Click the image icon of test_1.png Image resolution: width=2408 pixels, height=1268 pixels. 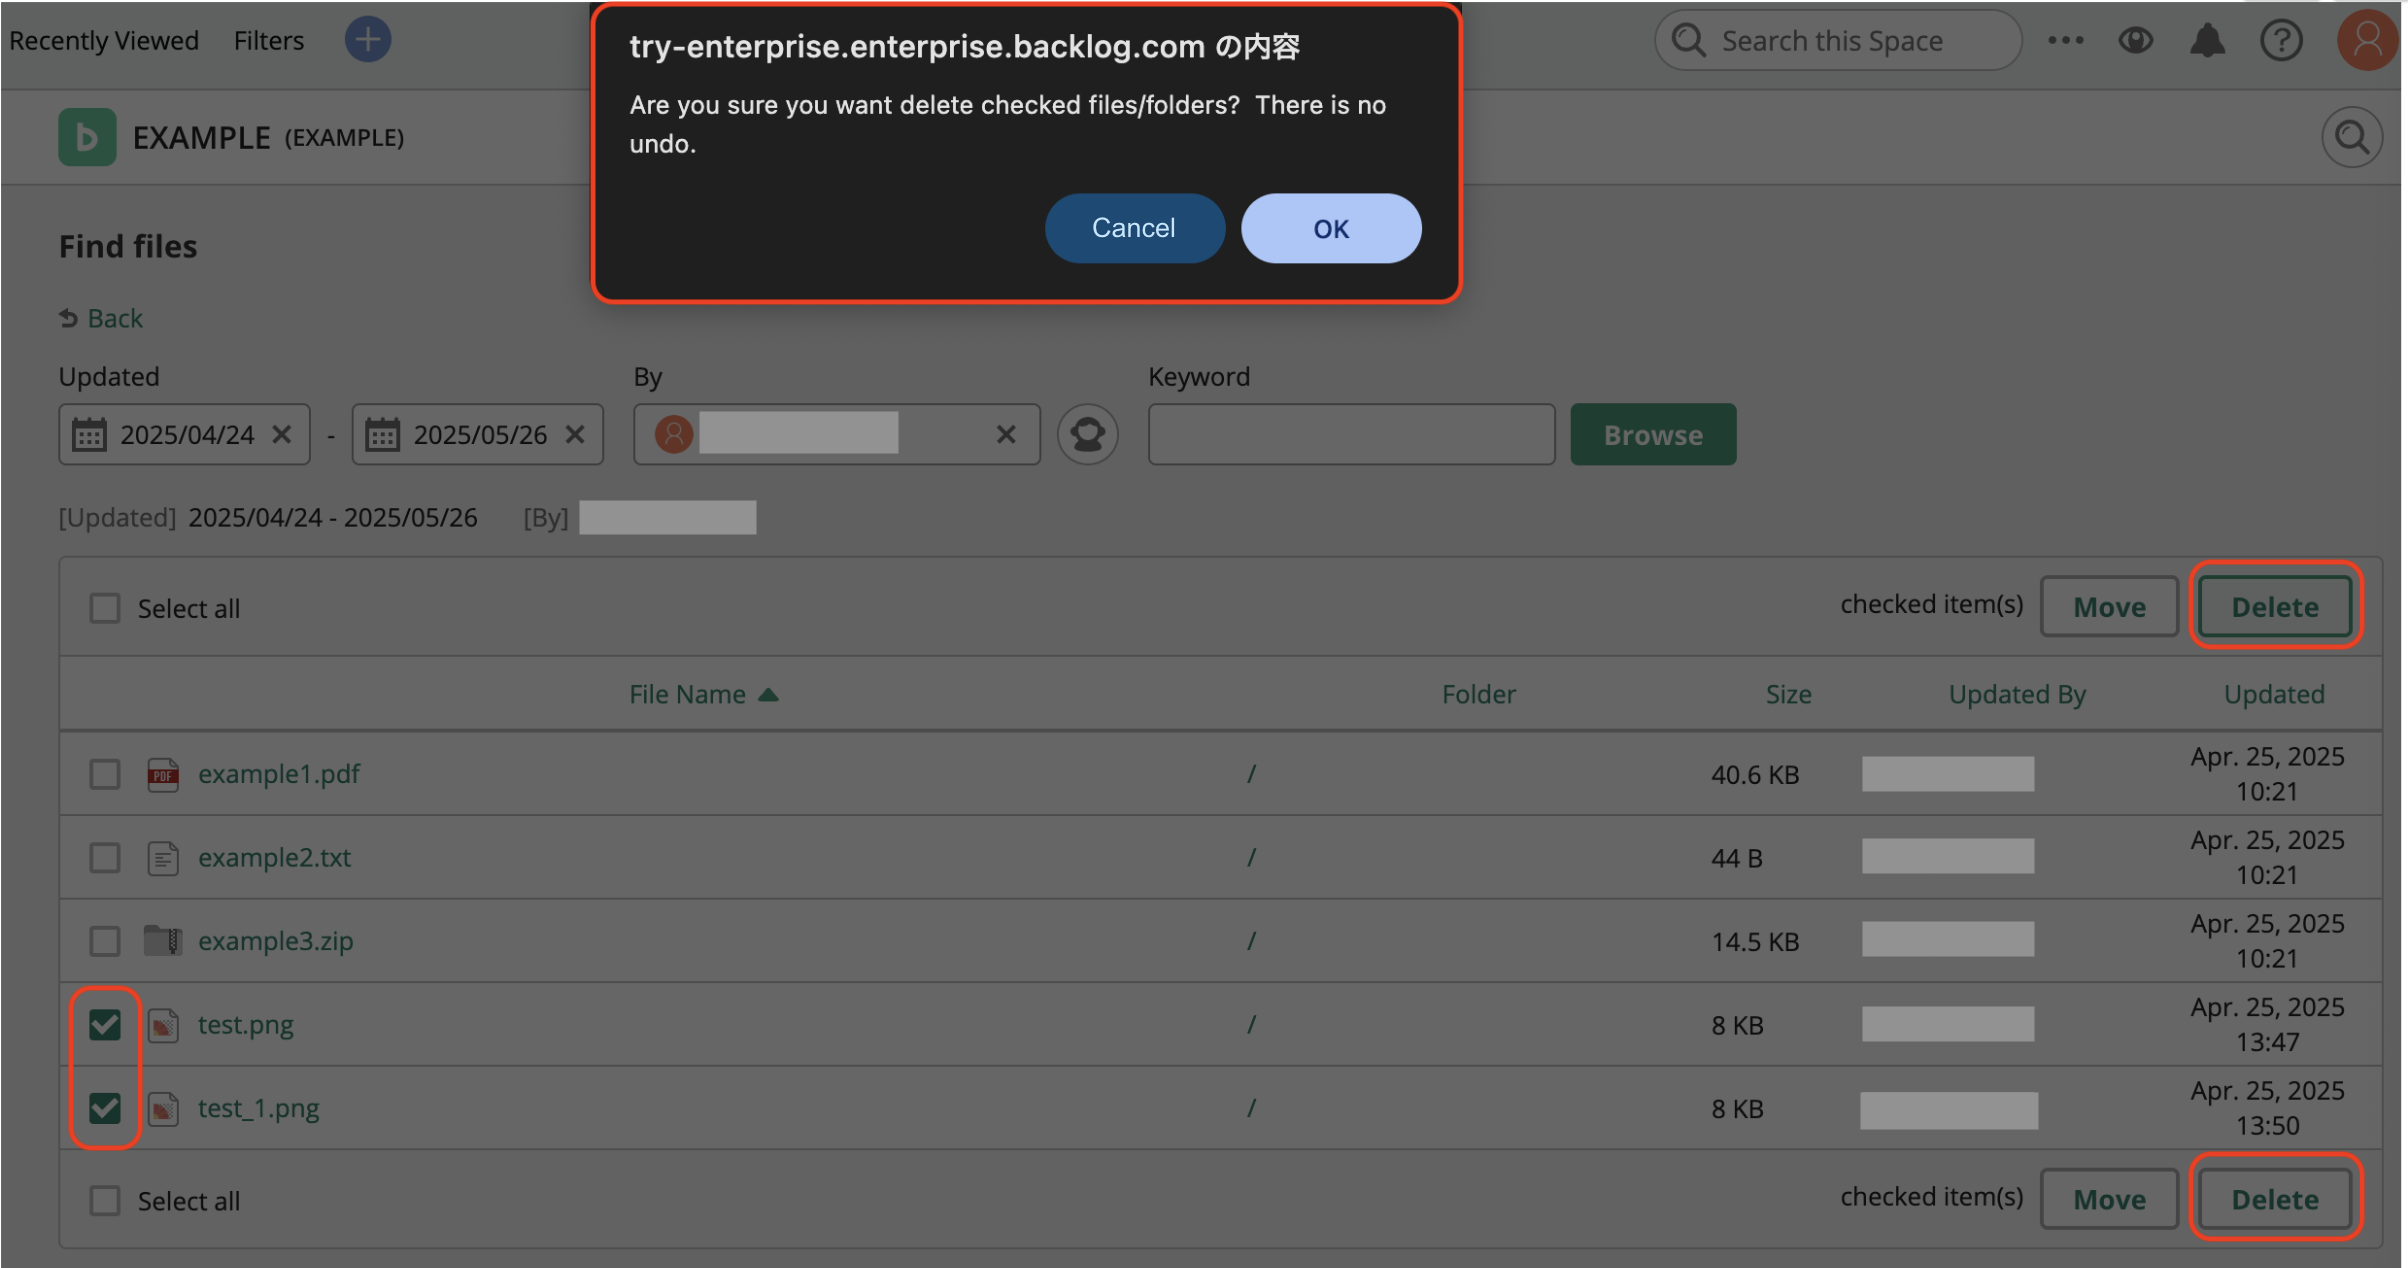click(163, 1109)
